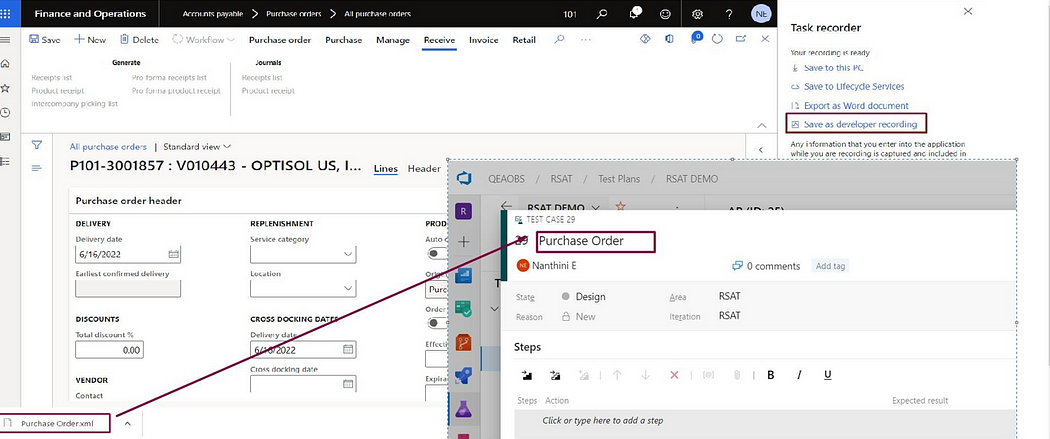Click the plus icon in DevOps sidebar

tap(463, 242)
